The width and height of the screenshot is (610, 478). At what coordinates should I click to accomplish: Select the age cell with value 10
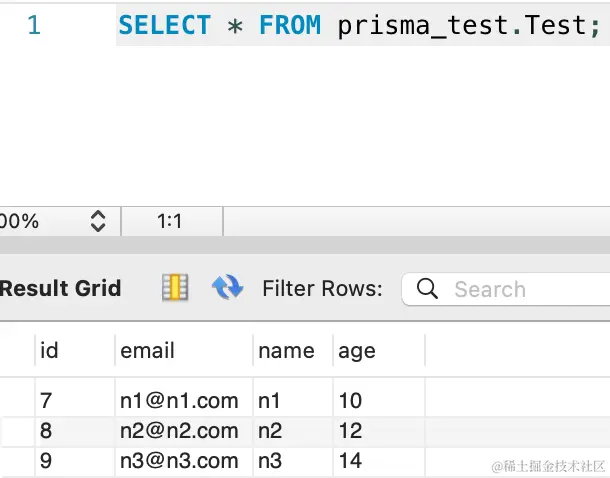pyautogui.click(x=379, y=401)
